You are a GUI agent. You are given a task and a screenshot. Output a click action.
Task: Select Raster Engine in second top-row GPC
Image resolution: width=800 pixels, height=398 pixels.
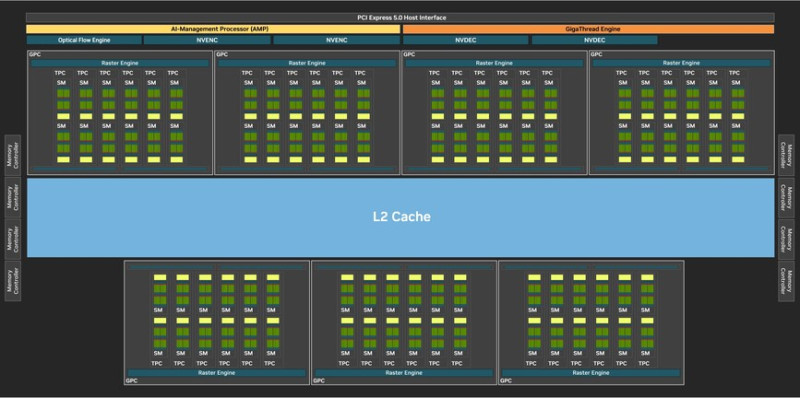(x=307, y=63)
